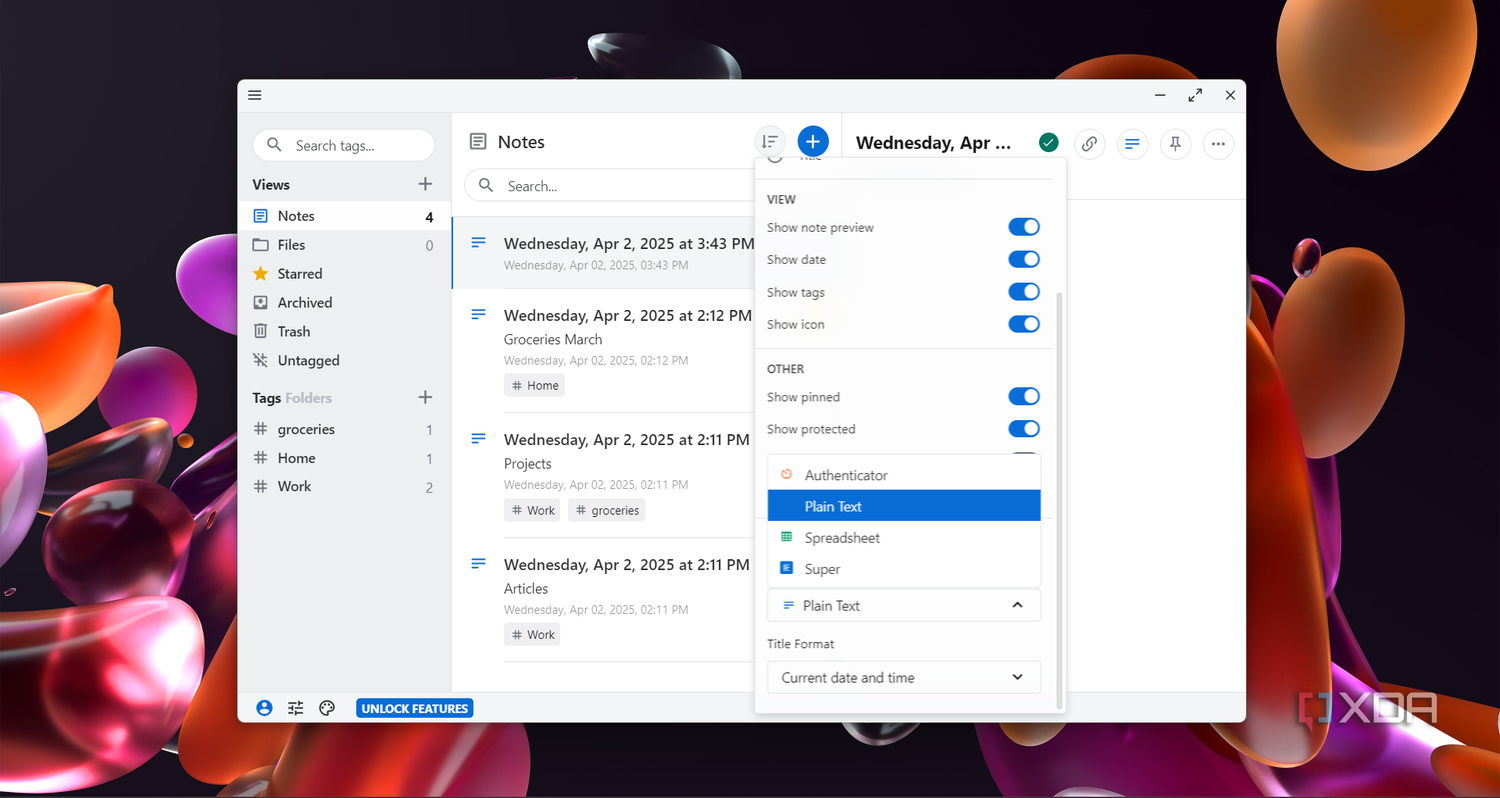The width and height of the screenshot is (1500, 798).
Task: Click the note title in the editor
Action: 934,143
